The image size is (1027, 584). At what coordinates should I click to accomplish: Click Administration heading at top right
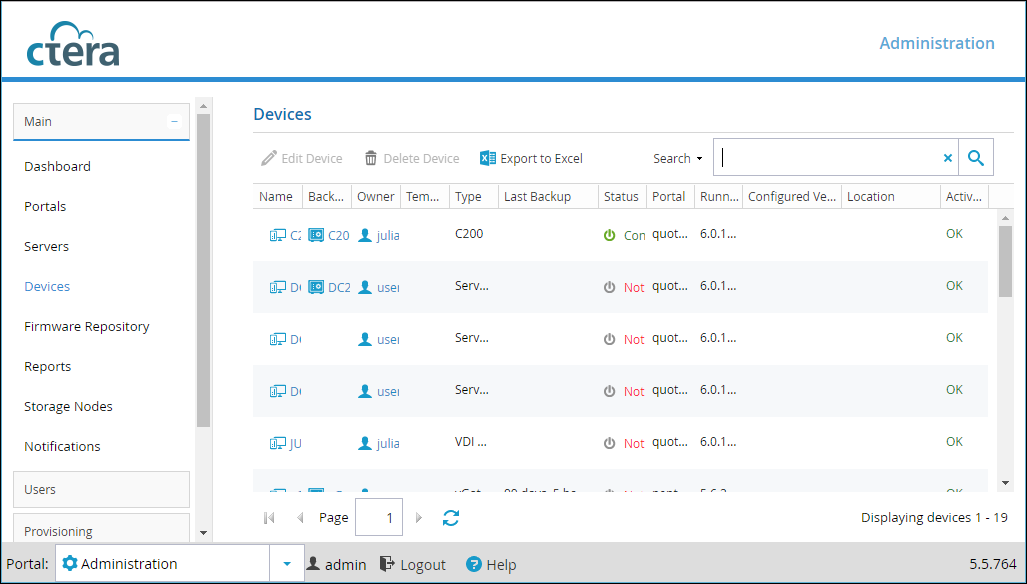point(937,43)
